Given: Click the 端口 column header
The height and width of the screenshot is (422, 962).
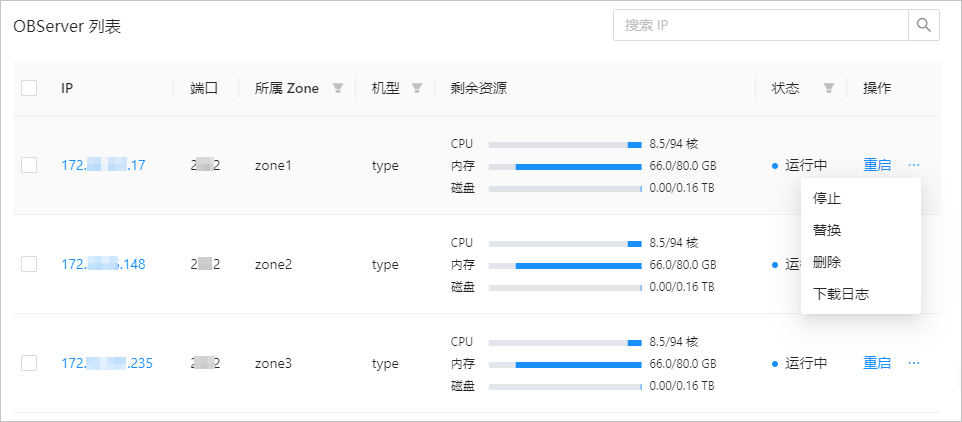Looking at the screenshot, I should (204, 88).
